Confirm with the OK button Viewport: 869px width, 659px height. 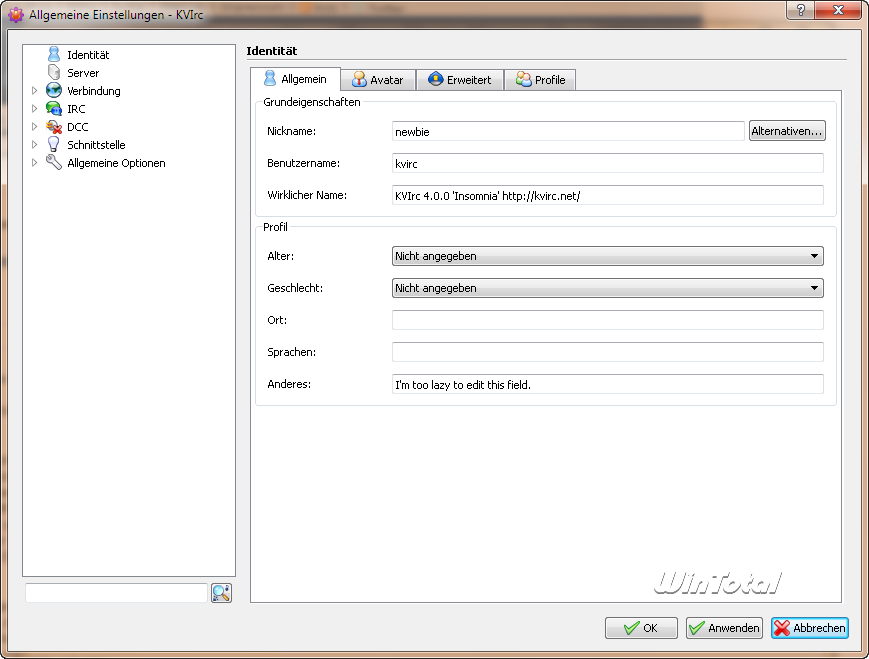pyautogui.click(x=641, y=628)
